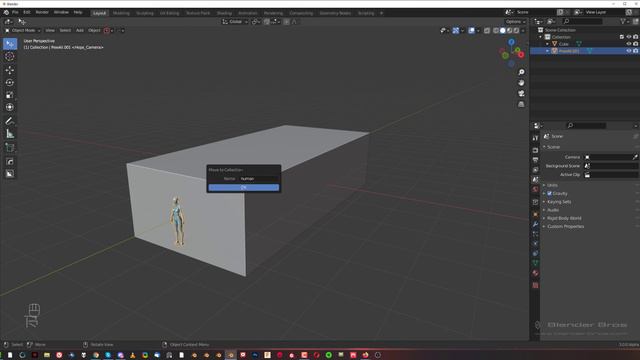640x360 pixels.
Task: Click blue Z axis on navigation gizmo
Action: coord(511,42)
